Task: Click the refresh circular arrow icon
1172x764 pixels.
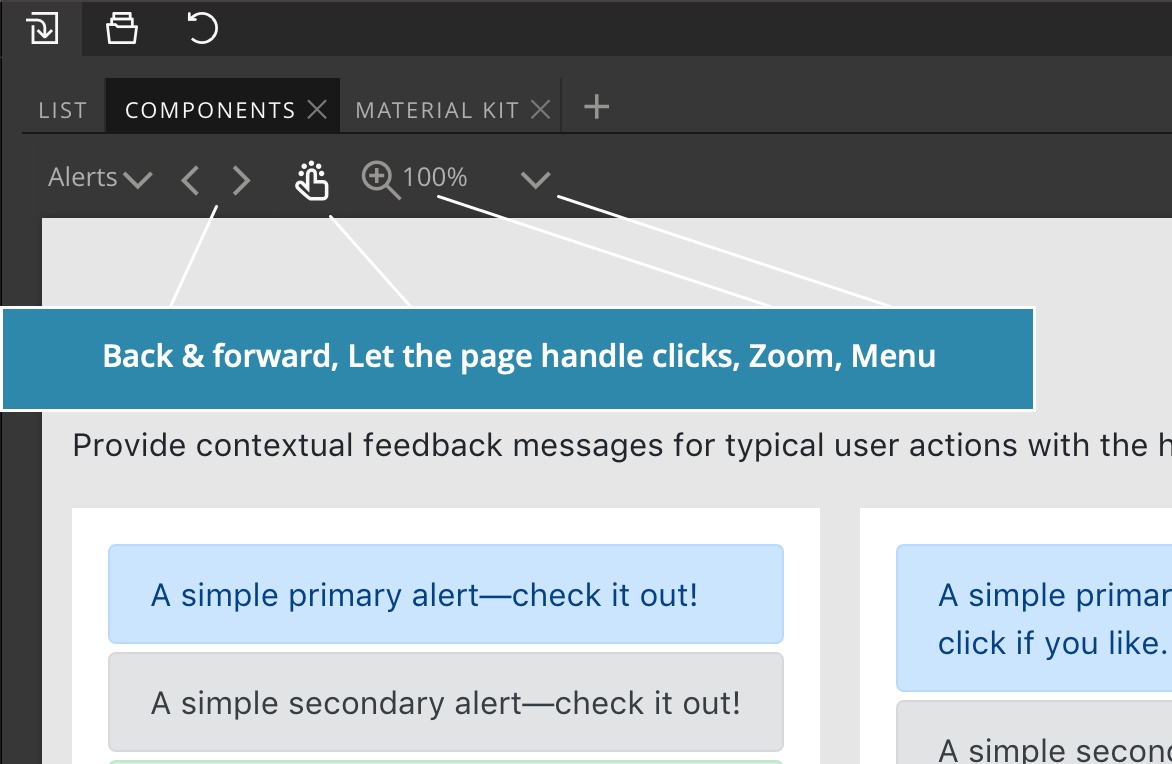Action: click(x=202, y=28)
